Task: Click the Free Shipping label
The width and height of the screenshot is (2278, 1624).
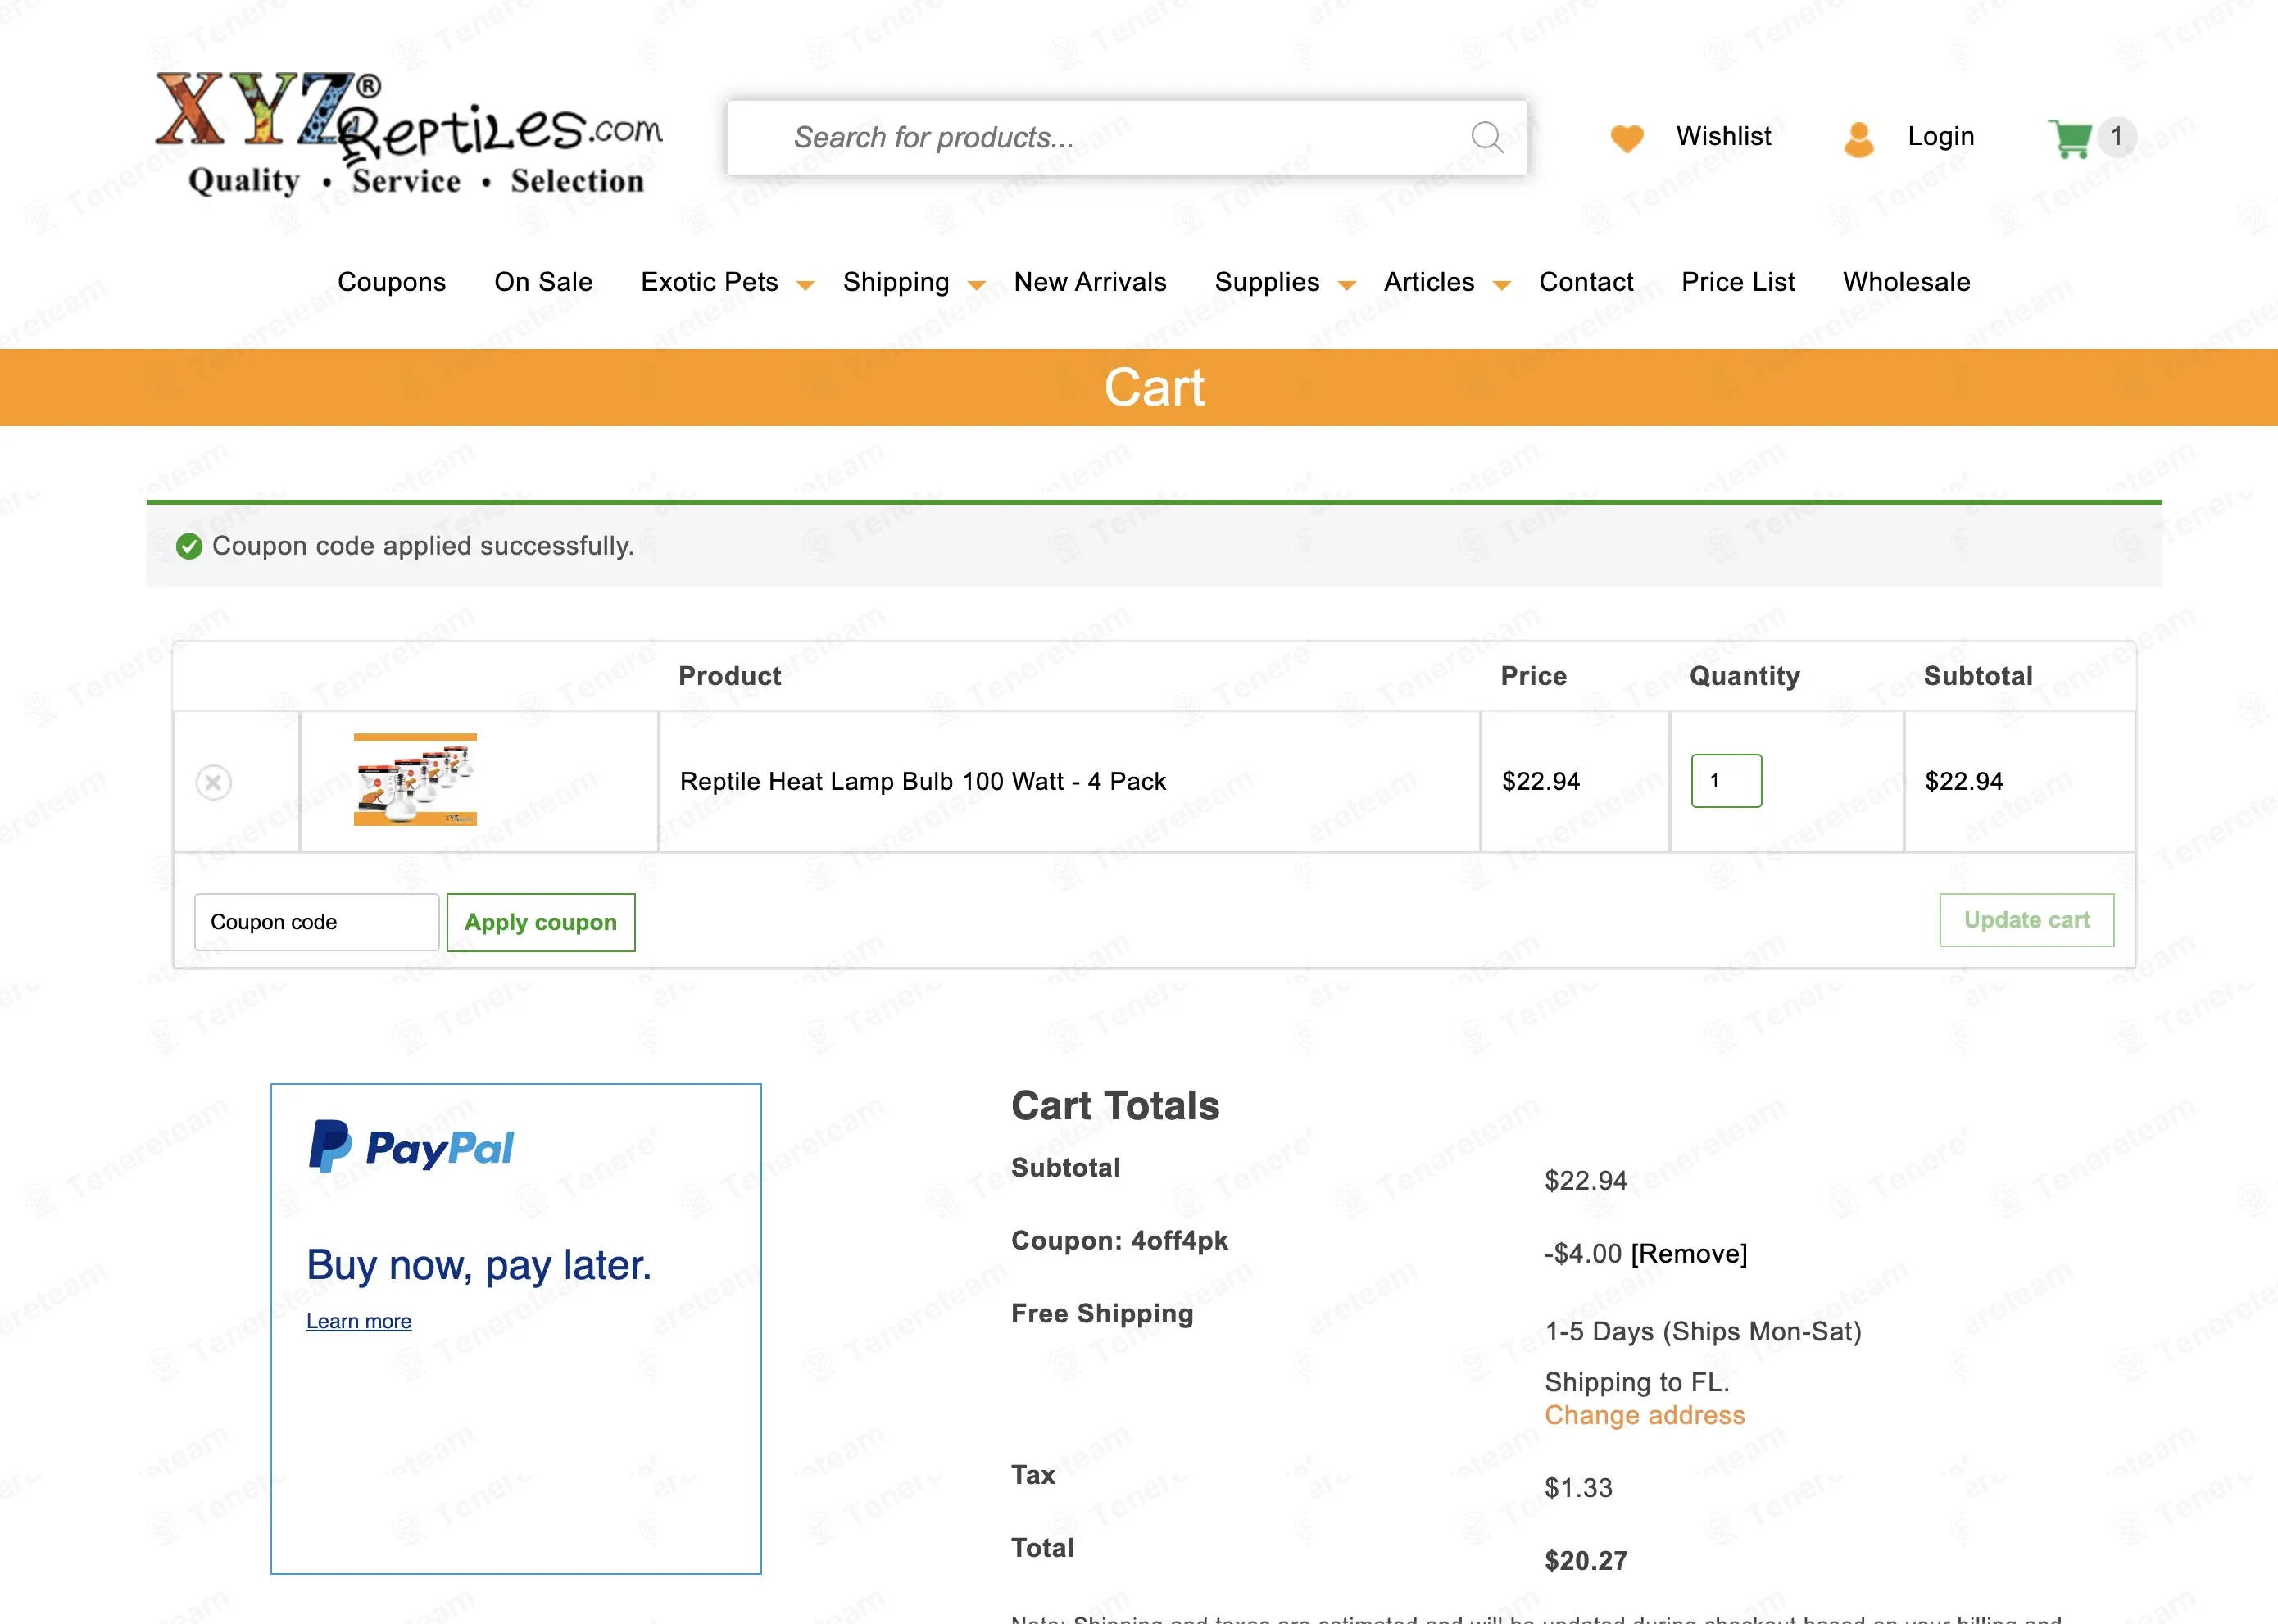Action: (1102, 1314)
